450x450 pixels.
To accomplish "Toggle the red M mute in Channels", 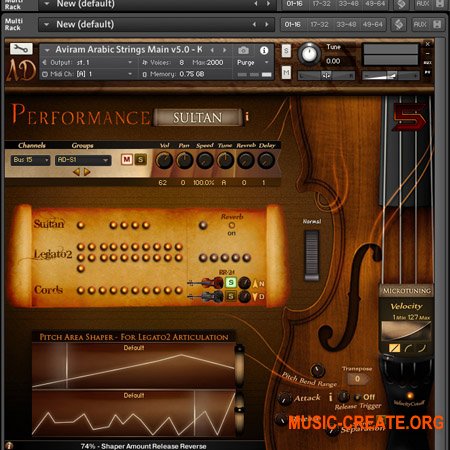I will pos(127,160).
